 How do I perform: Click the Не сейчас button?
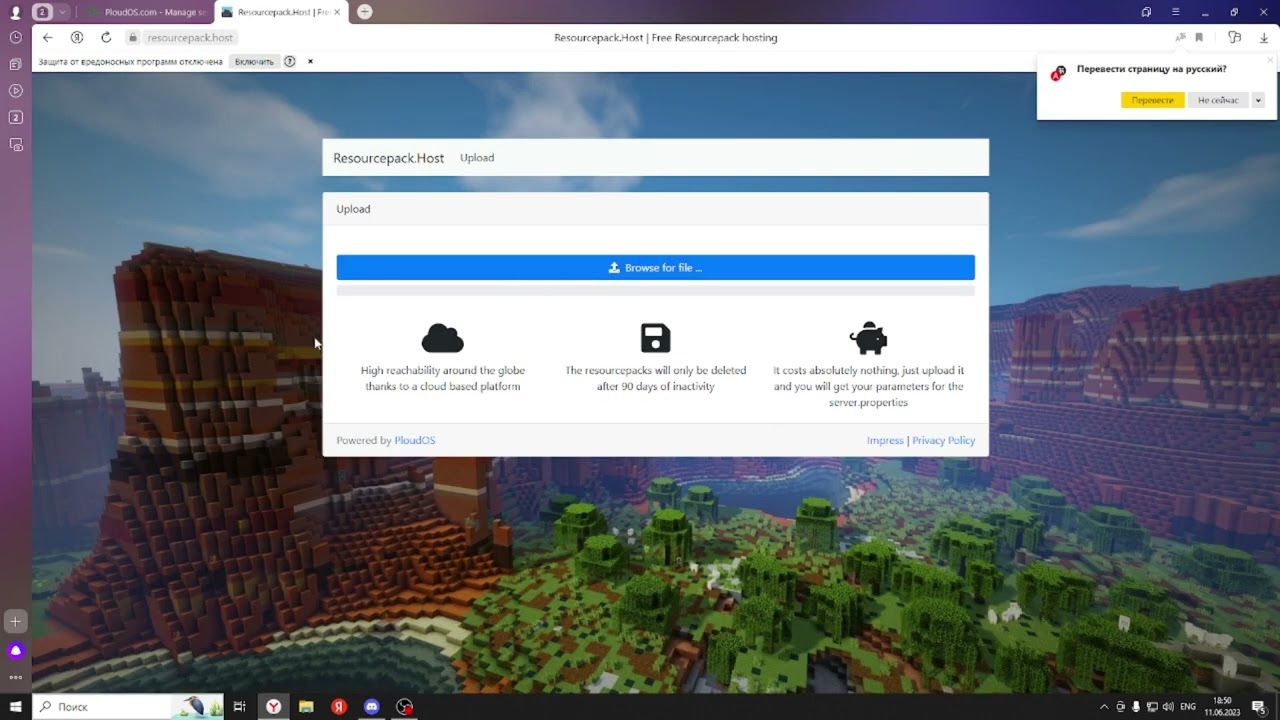1218,100
